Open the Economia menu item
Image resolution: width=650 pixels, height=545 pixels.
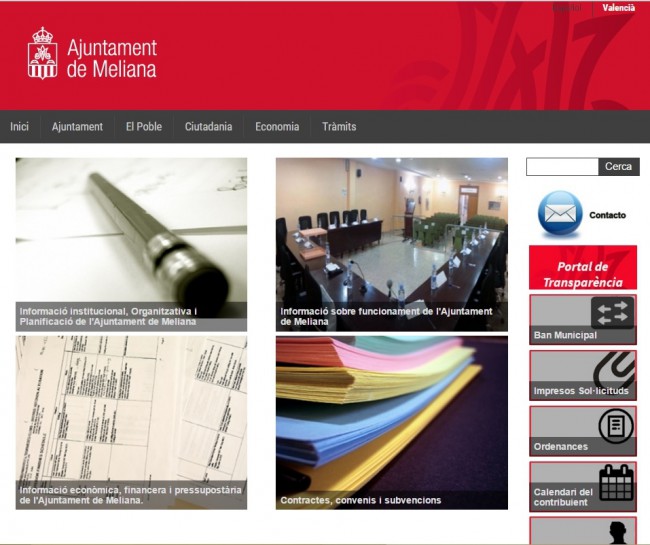click(x=277, y=127)
